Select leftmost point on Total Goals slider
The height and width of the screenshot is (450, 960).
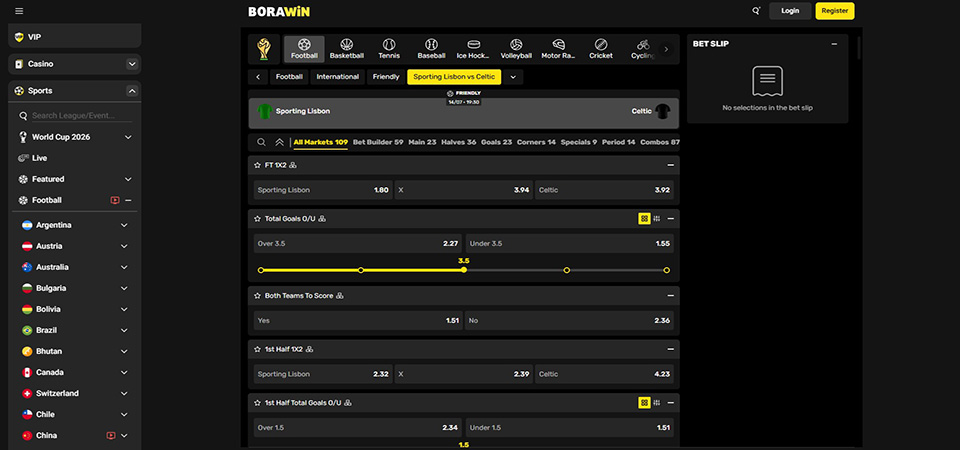[x=261, y=270]
